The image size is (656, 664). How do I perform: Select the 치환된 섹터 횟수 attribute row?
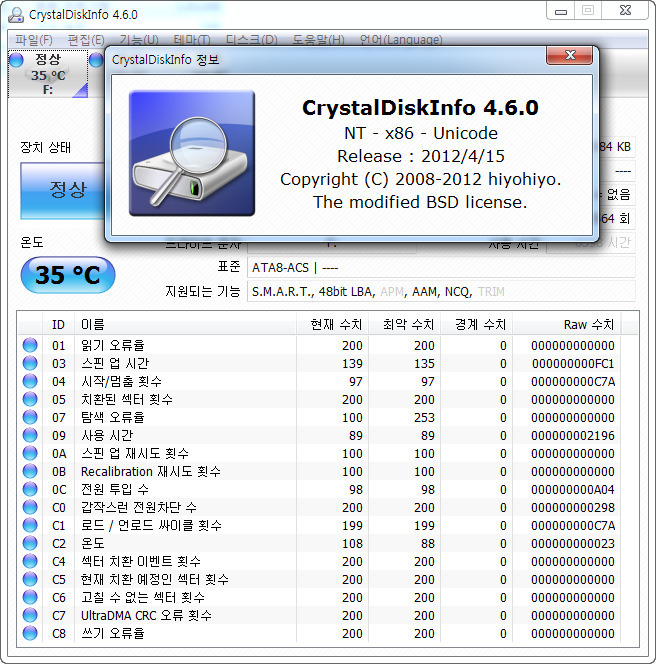point(320,399)
